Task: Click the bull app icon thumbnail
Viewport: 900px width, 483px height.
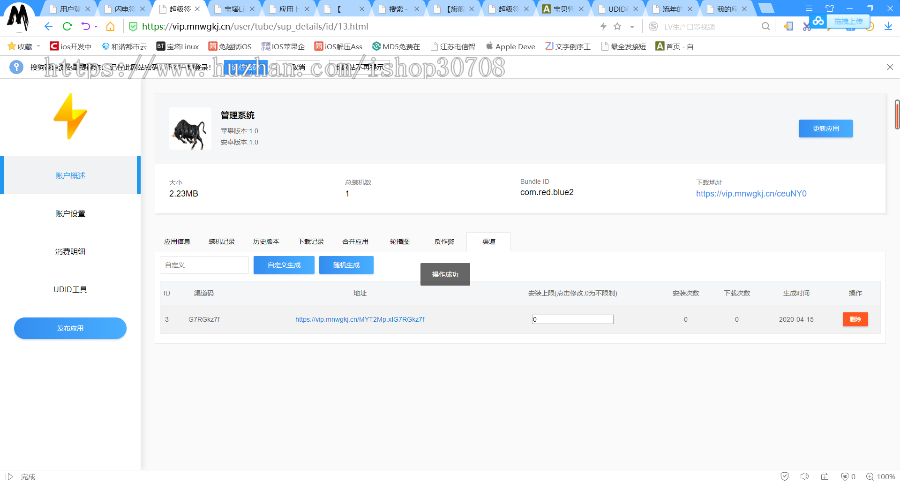Action: pos(190,129)
